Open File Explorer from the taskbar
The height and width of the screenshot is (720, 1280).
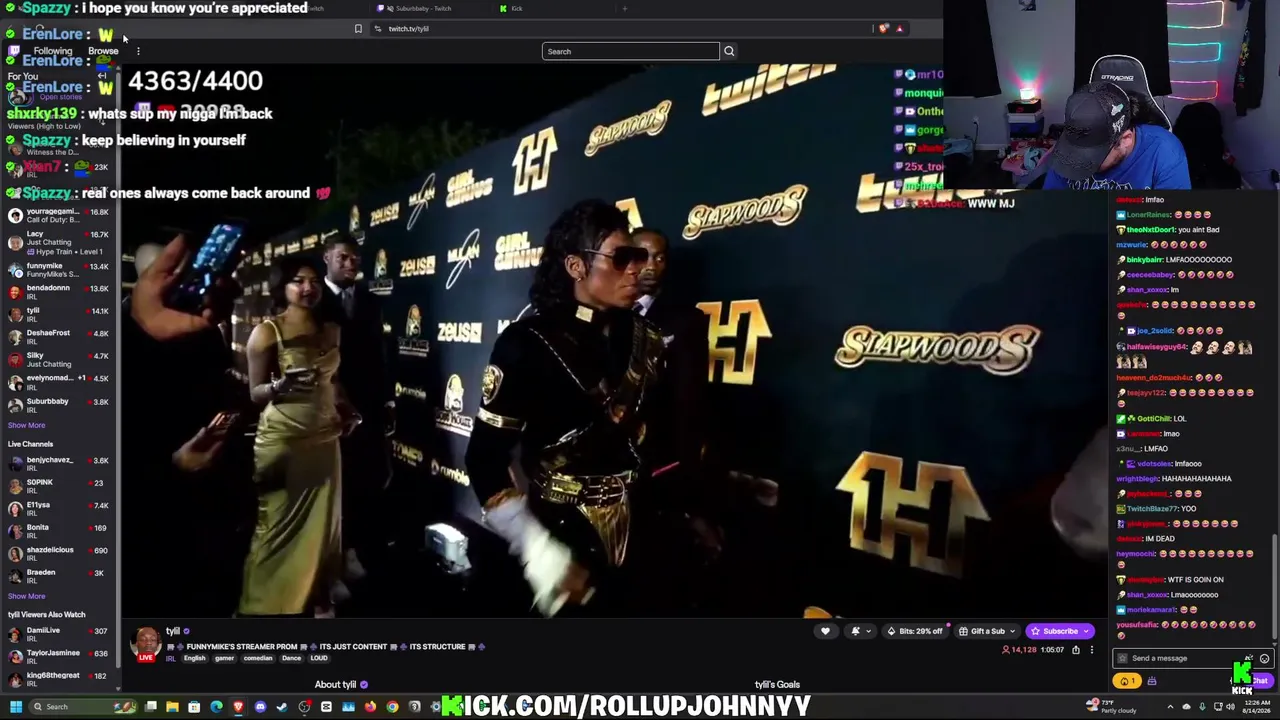tap(172, 707)
